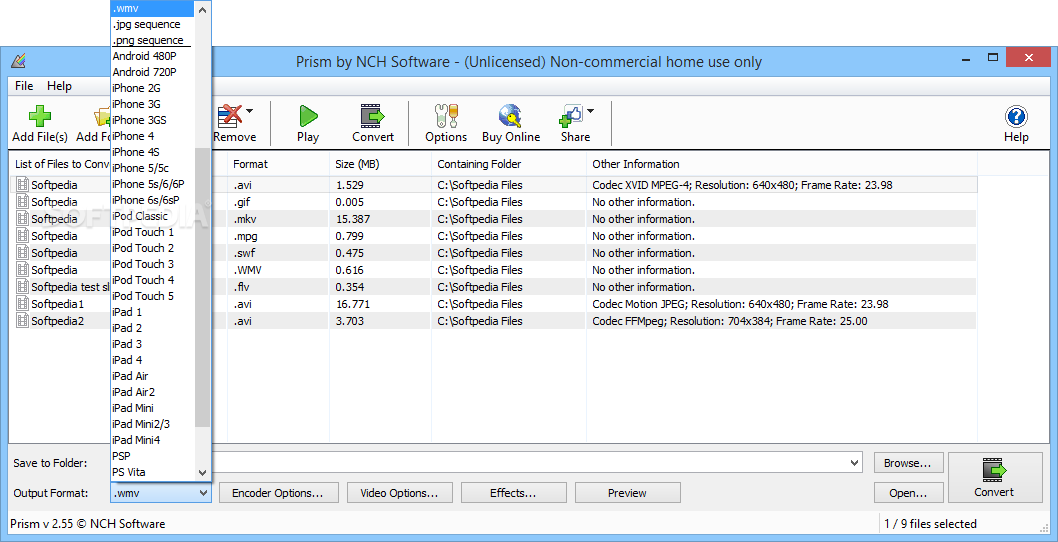Viewport: 1058px width, 542px height.
Task: Click the Help toolbar icon
Action: (x=1015, y=116)
